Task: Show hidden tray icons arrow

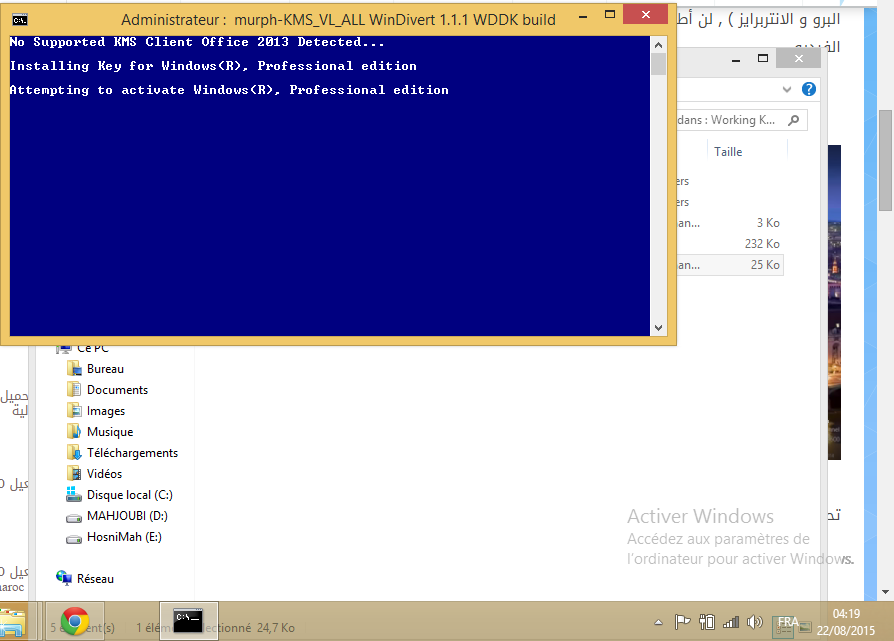Action: 659,622
